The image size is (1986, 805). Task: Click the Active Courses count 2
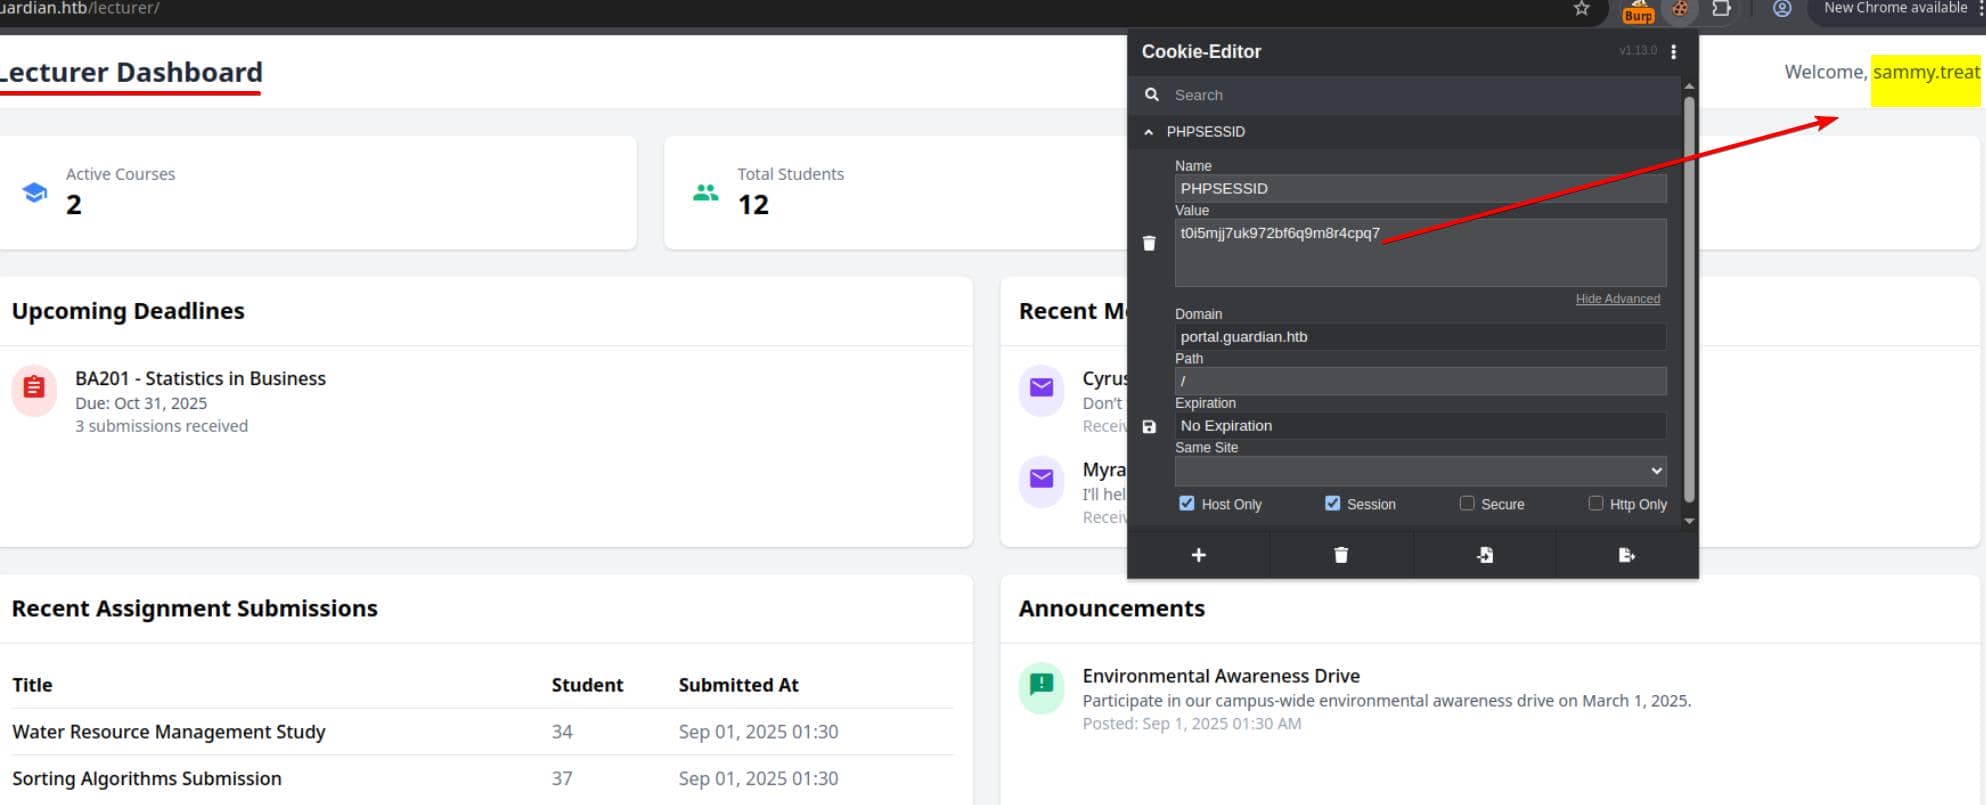[x=74, y=205]
